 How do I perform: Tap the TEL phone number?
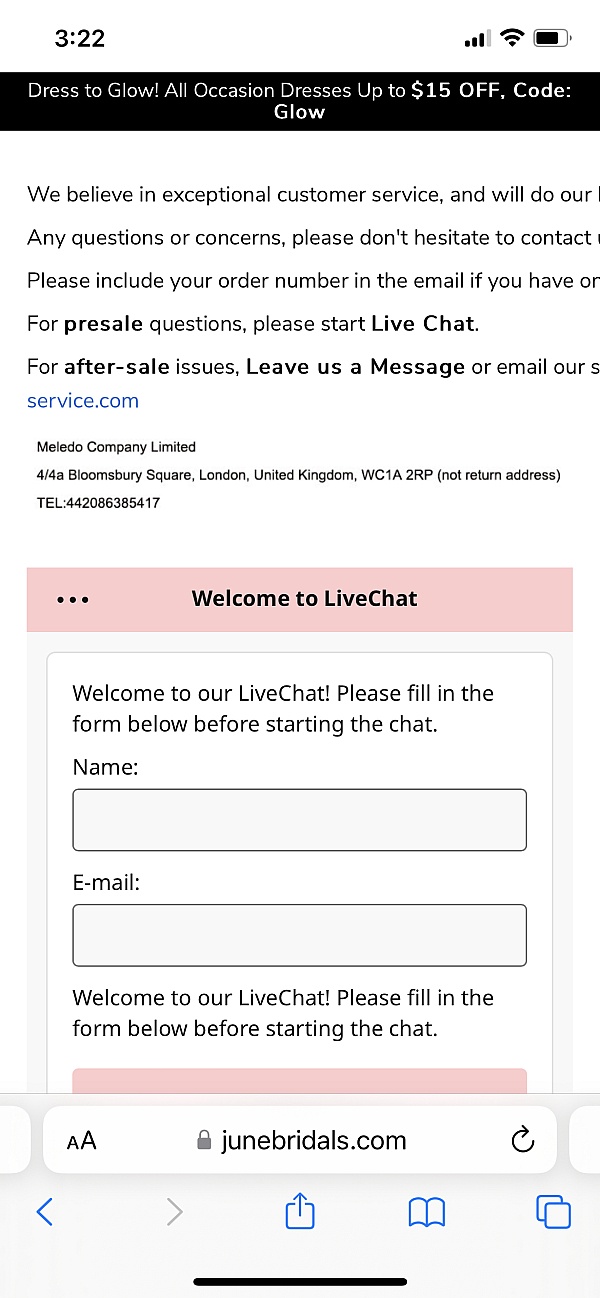tap(98, 503)
